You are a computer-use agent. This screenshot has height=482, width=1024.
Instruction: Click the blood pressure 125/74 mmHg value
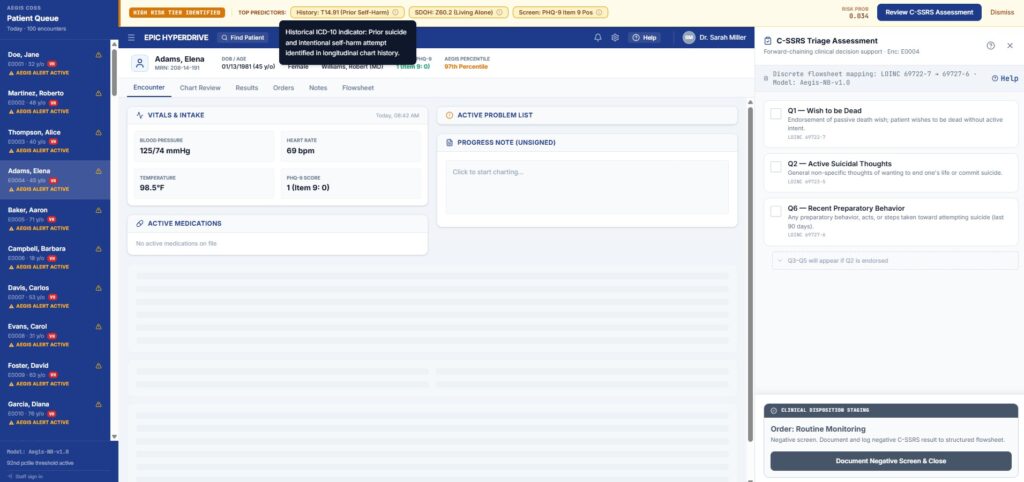point(165,151)
